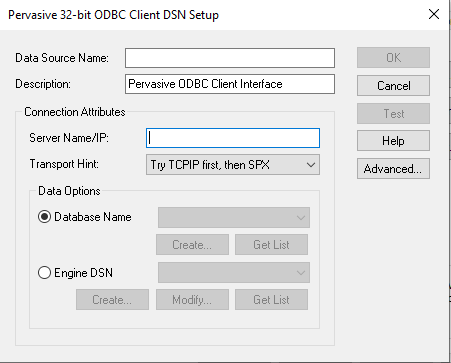Click the Data Source Name label

click(x=62, y=58)
